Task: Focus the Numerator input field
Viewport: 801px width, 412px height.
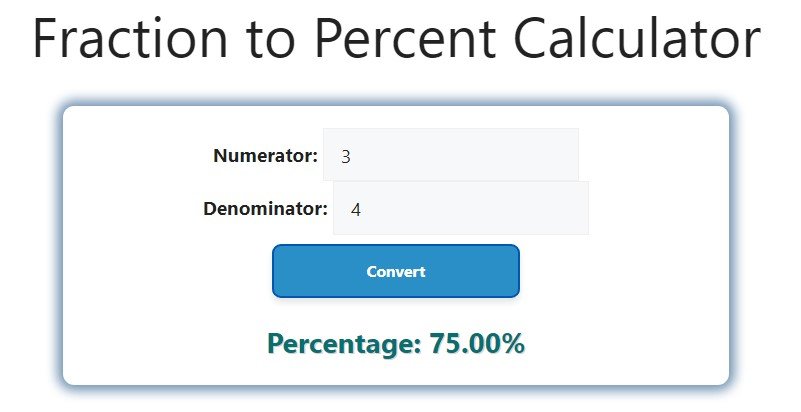Action: tap(450, 156)
